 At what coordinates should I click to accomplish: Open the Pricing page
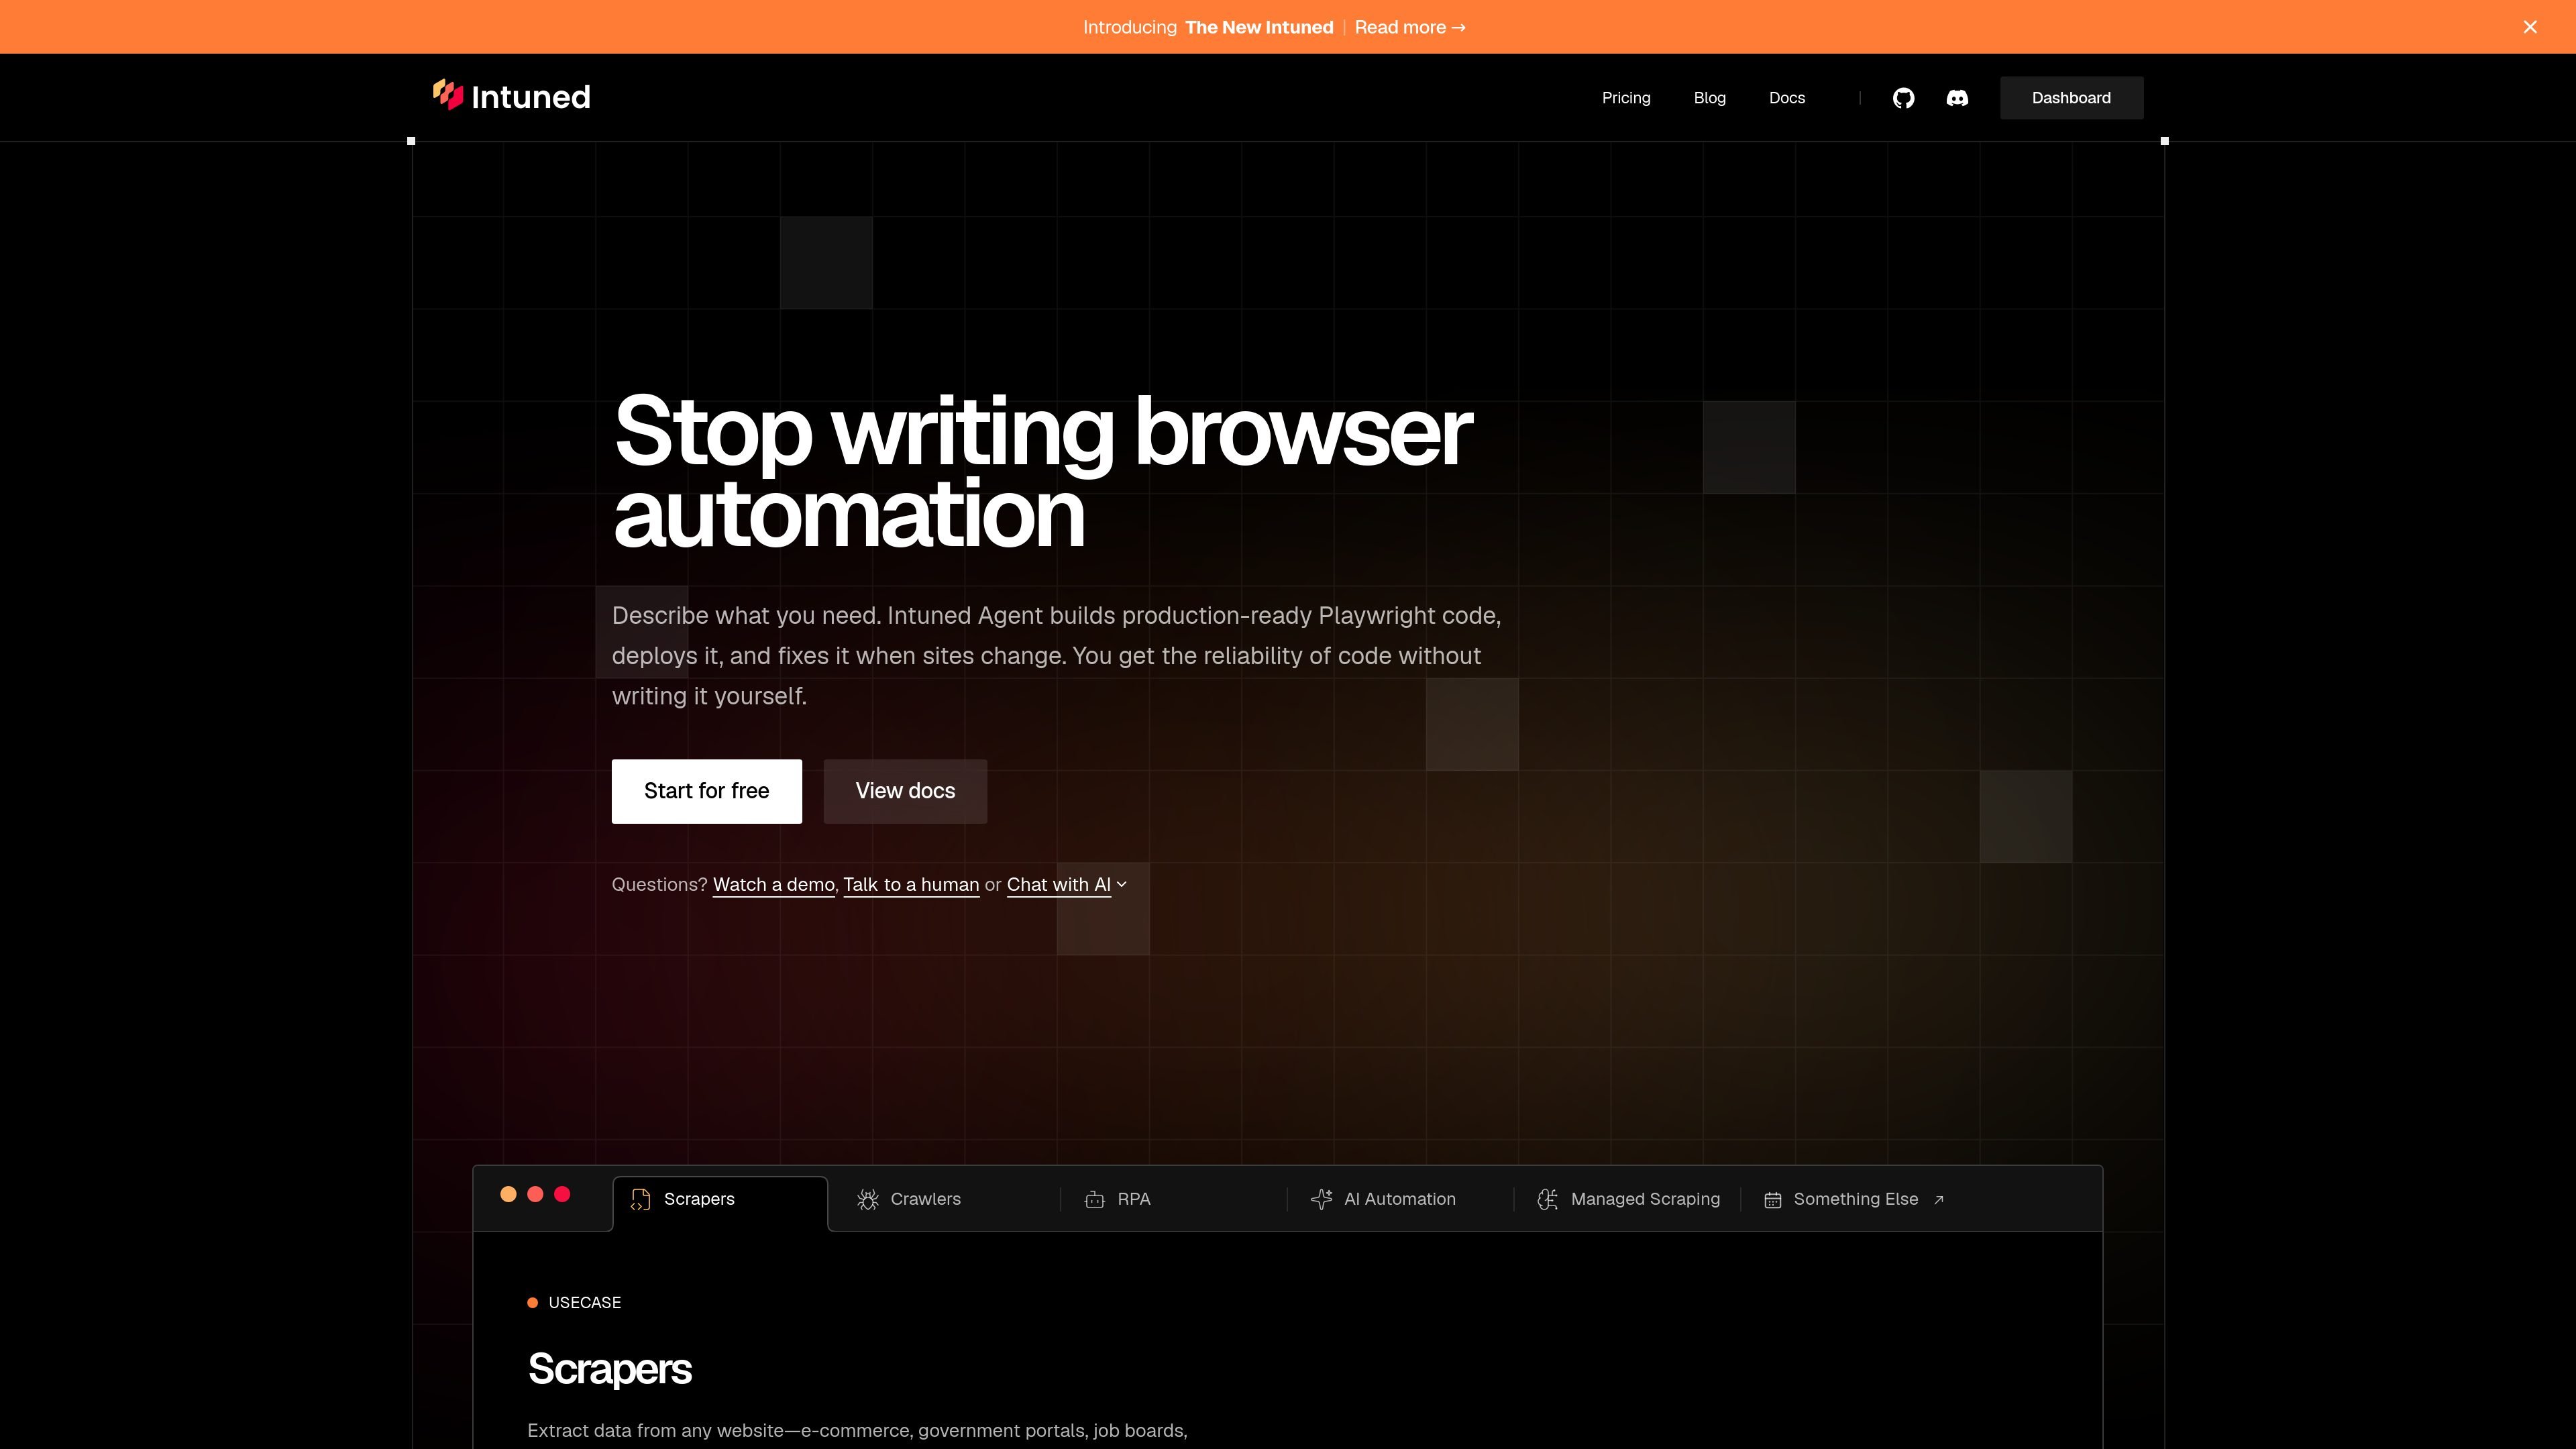(x=1626, y=98)
